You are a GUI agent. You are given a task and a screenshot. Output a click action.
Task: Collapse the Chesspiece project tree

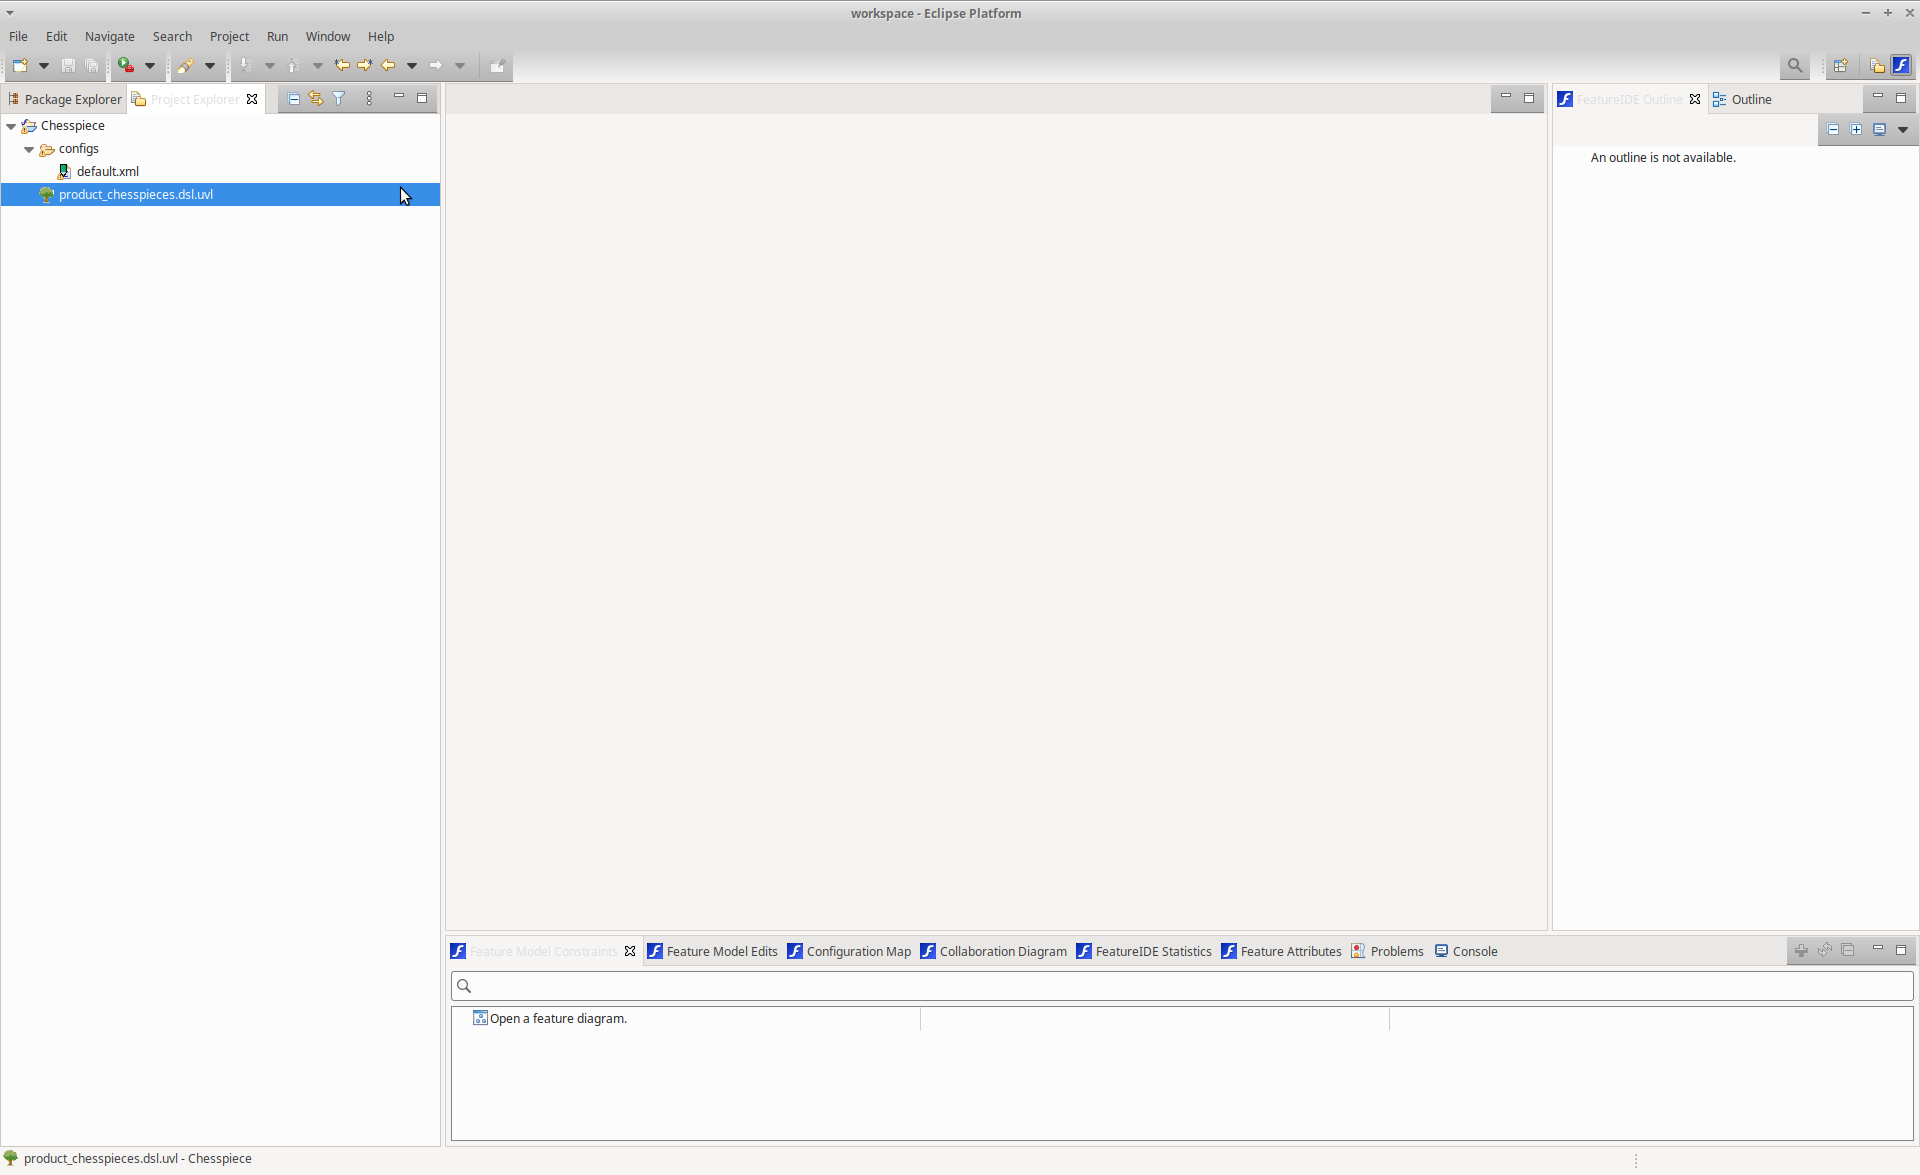click(x=10, y=125)
